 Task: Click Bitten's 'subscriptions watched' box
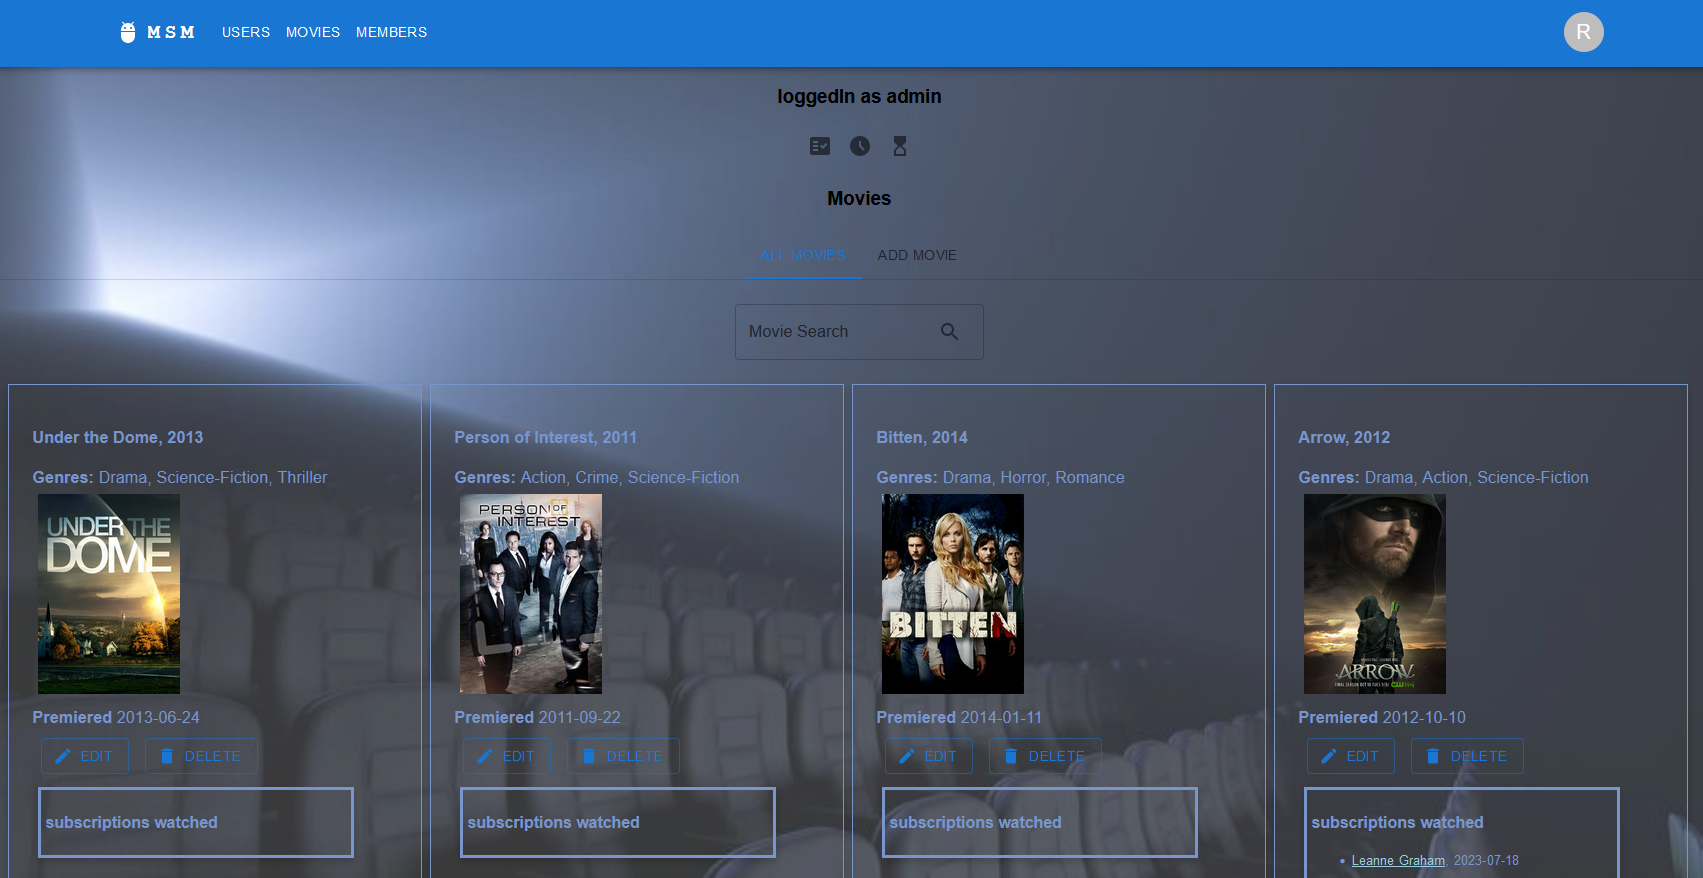(x=1040, y=822)
